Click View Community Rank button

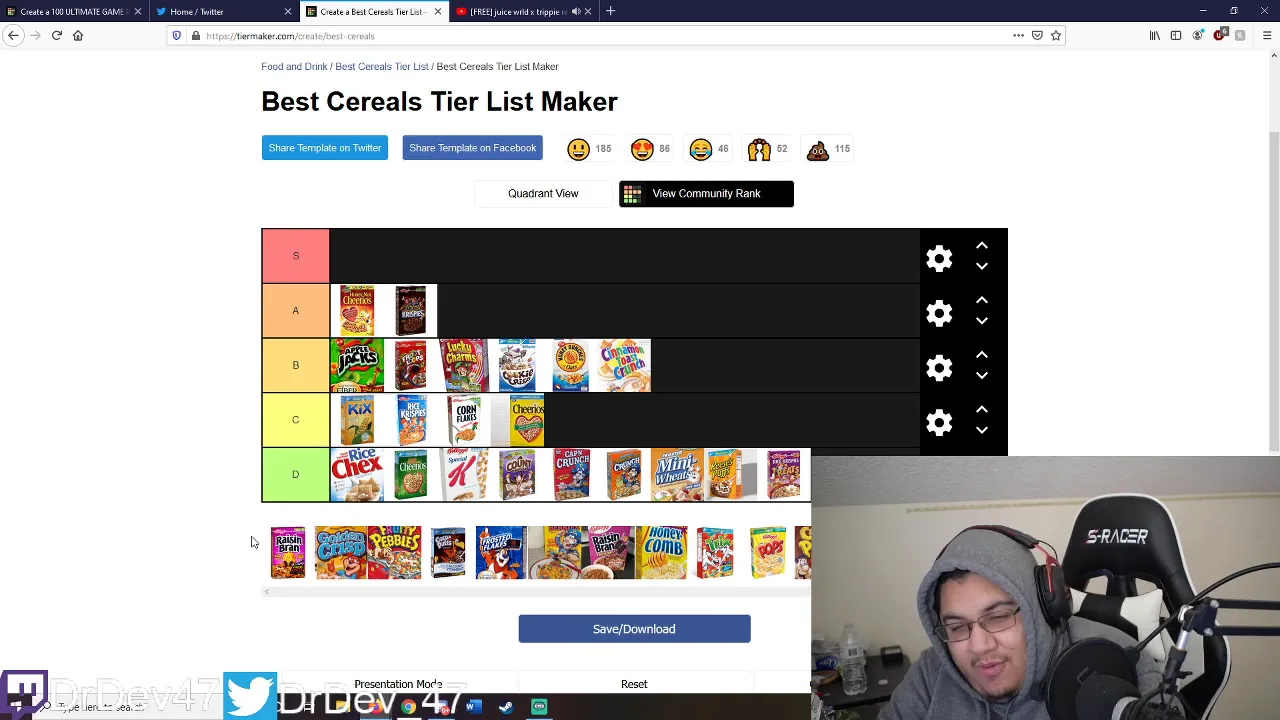click(706, 194)
